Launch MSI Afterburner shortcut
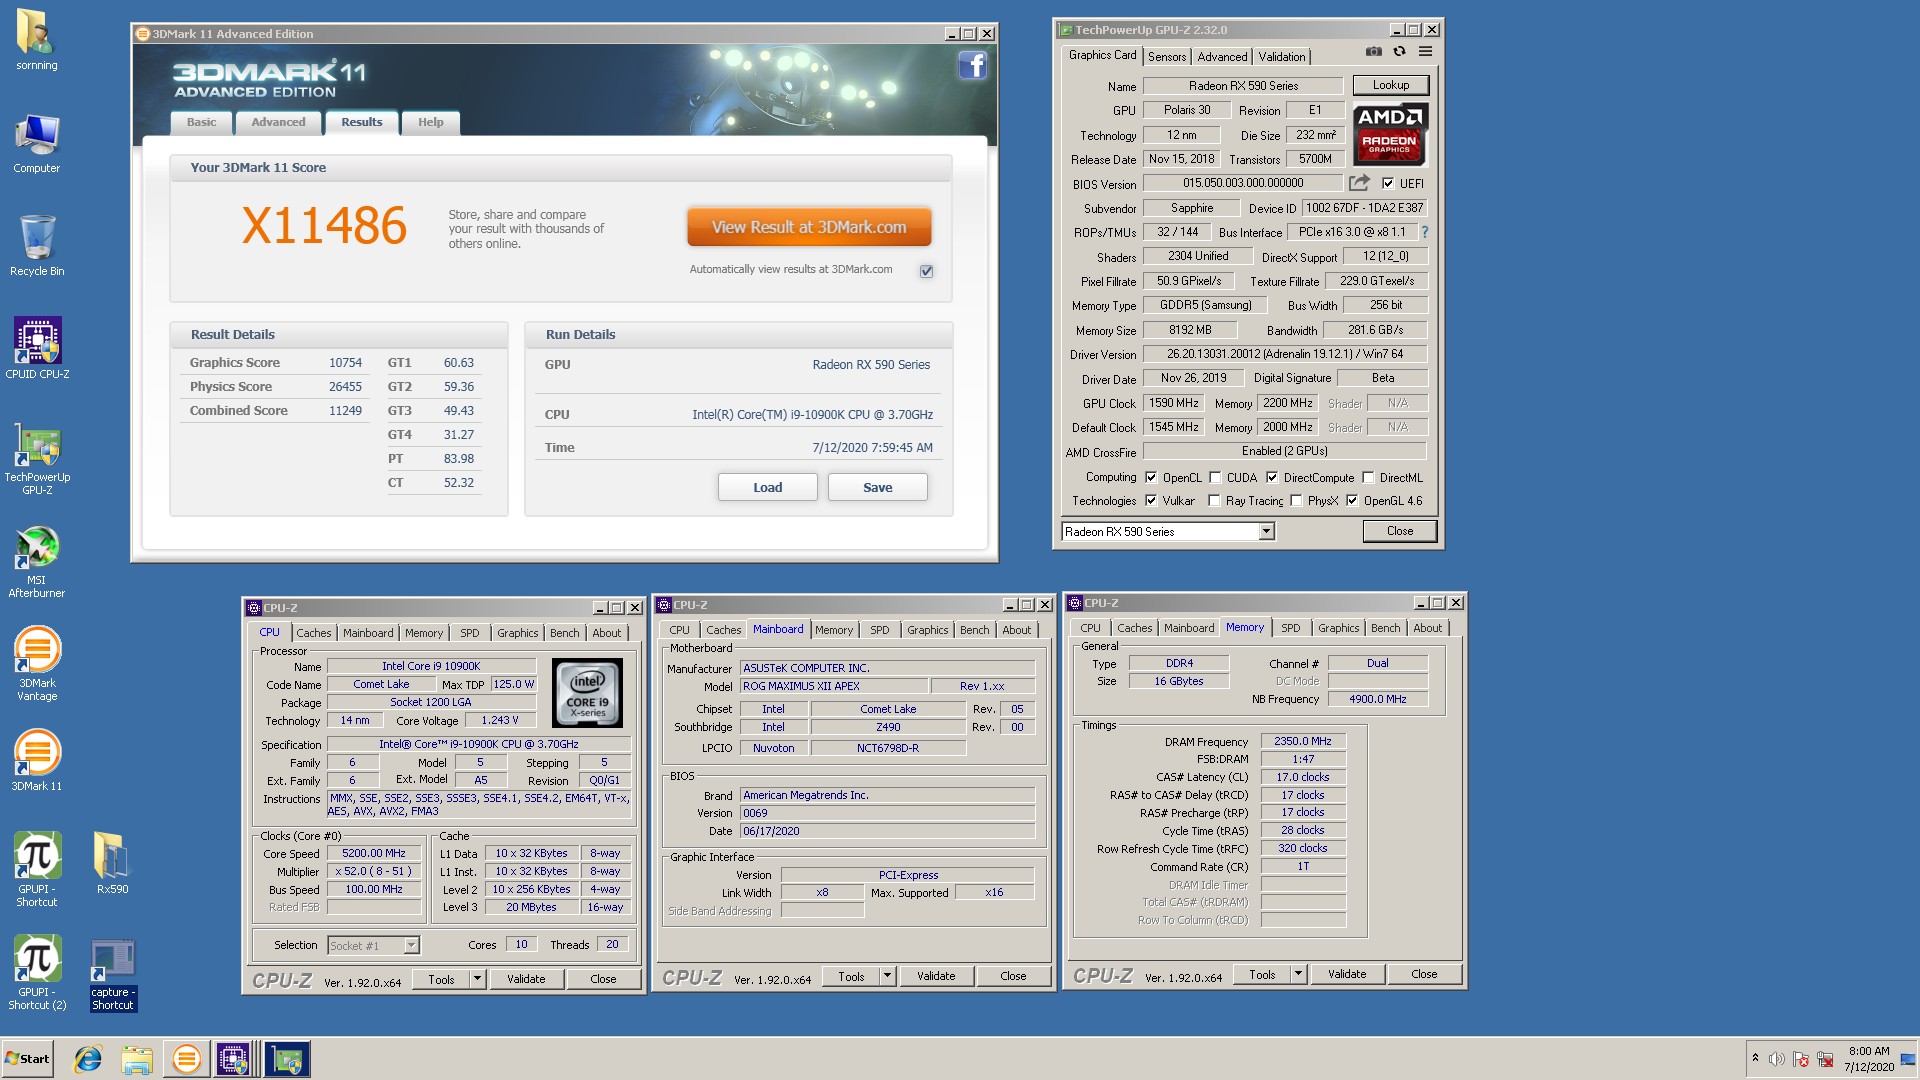 [37, 562]
